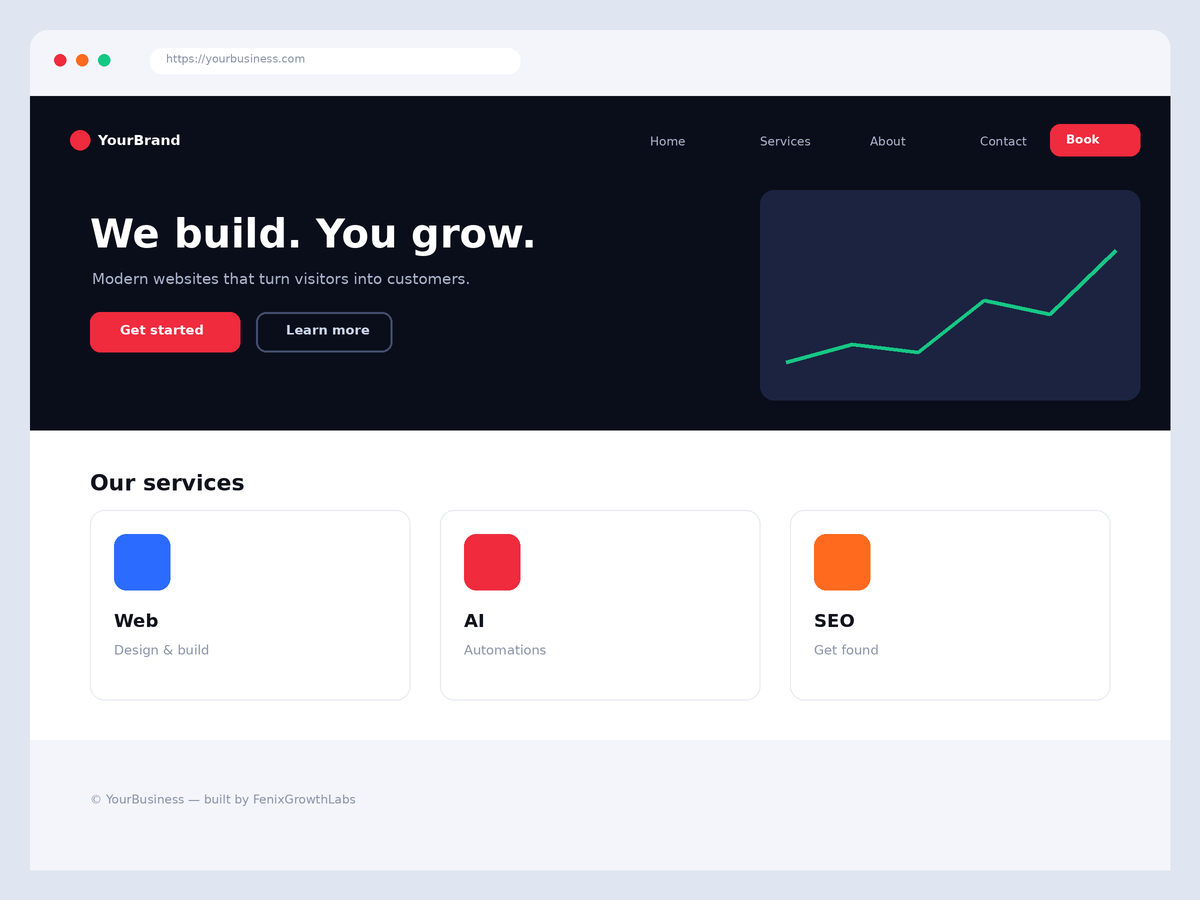This screenshot has width=1200, height=900.
Task: Click the 'Our services' heading
Action: tap(167, 483)
